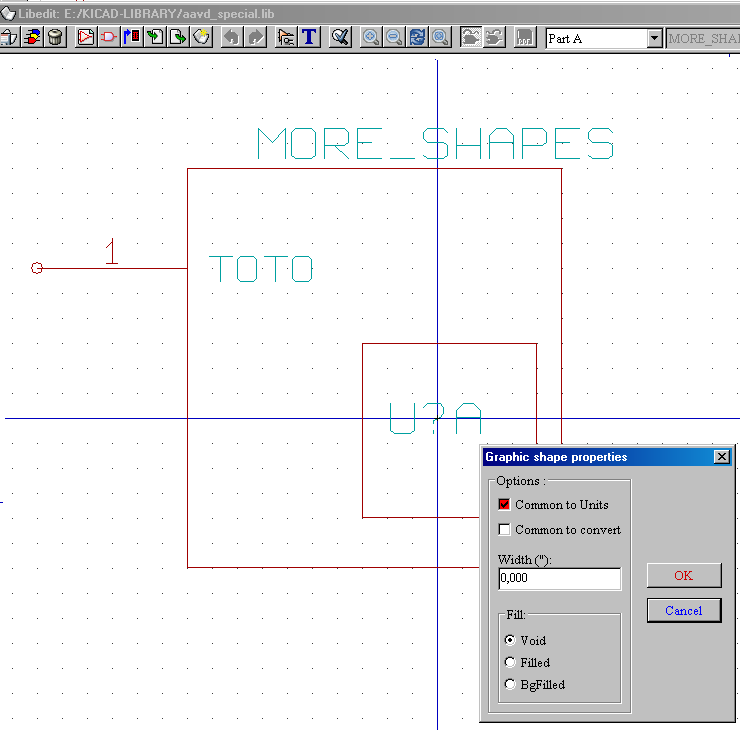Screen dimensions: 740x730
Task: Select the Filled fill option
Action: (511, 662)
